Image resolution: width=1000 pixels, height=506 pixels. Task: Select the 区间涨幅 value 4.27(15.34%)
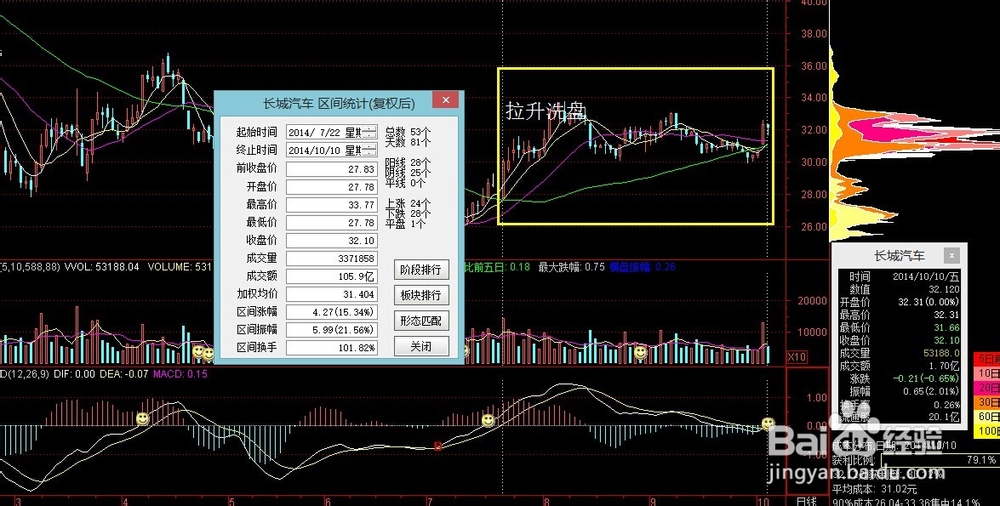(332, 312)
